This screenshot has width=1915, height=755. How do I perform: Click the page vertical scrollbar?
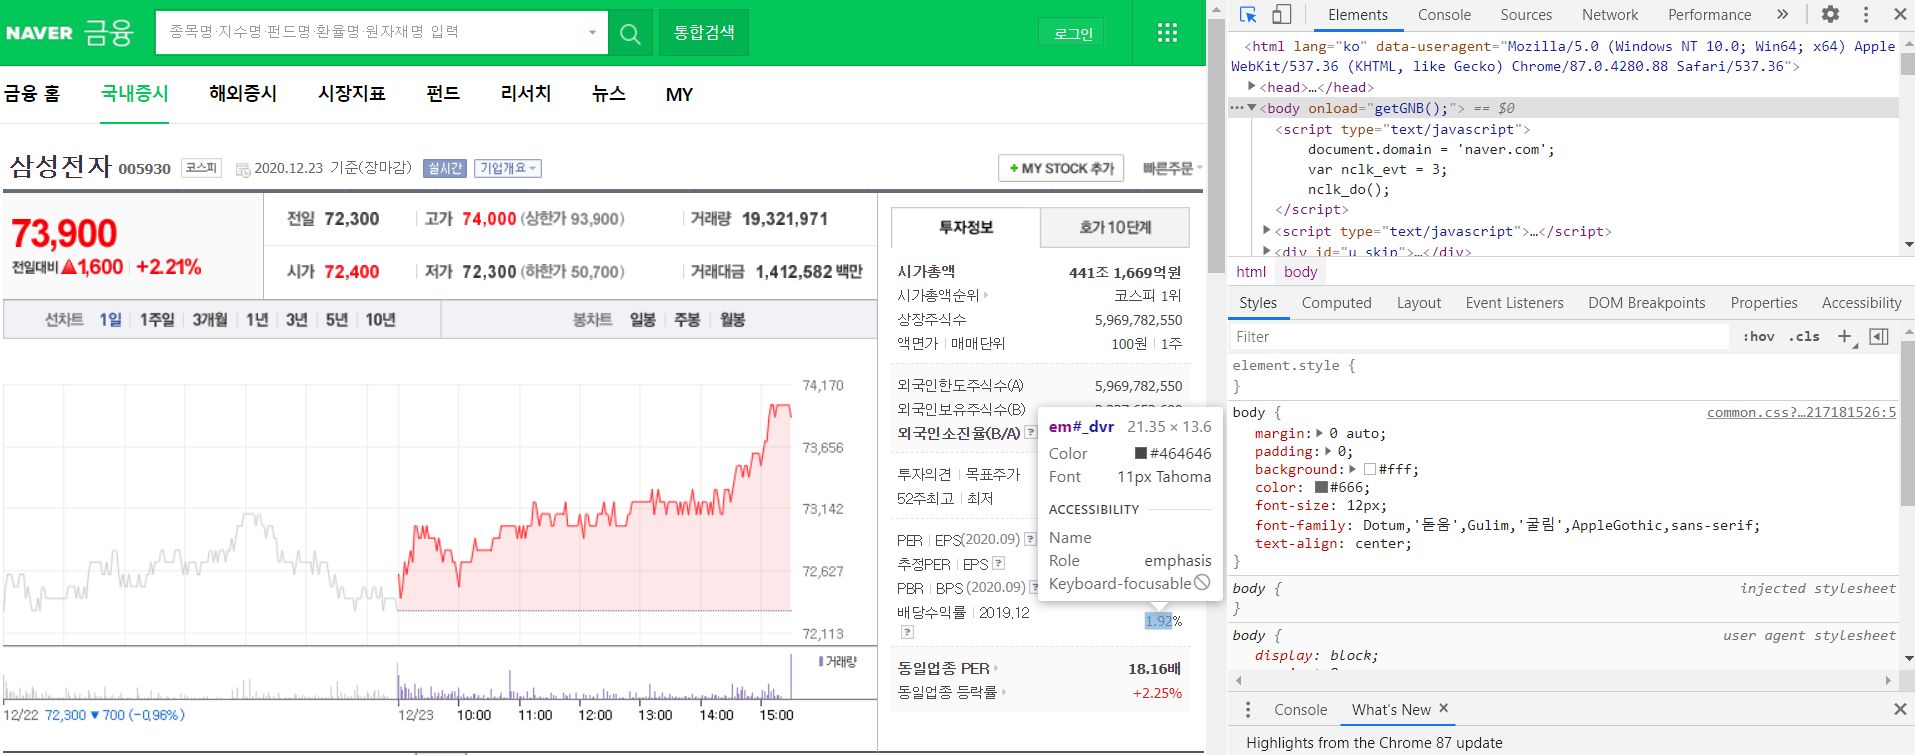(1216, 145)
